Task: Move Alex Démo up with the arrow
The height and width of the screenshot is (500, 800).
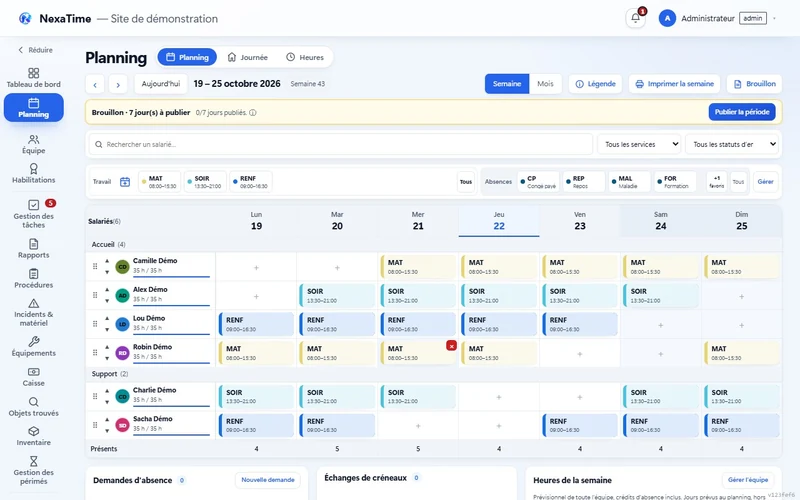Action: click(x=107, y=289)
